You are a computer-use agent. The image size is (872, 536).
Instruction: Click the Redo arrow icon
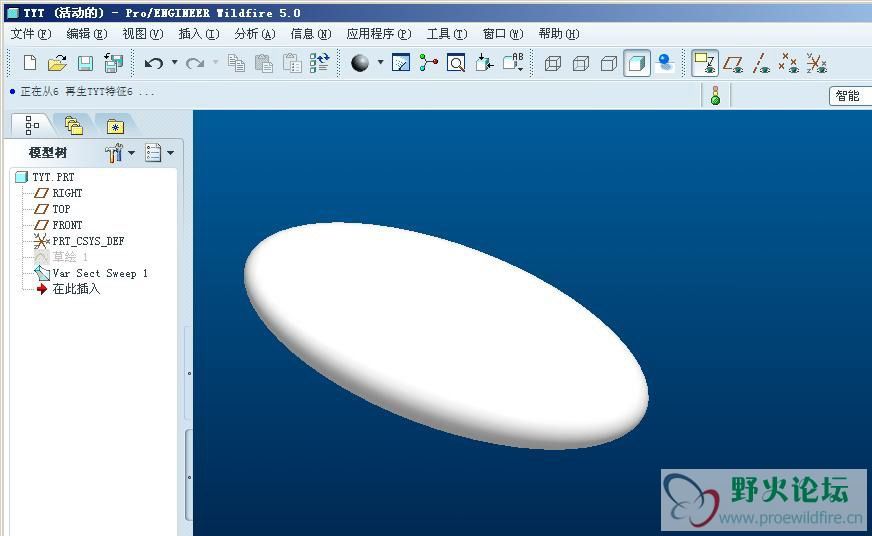tap(195, 63)
